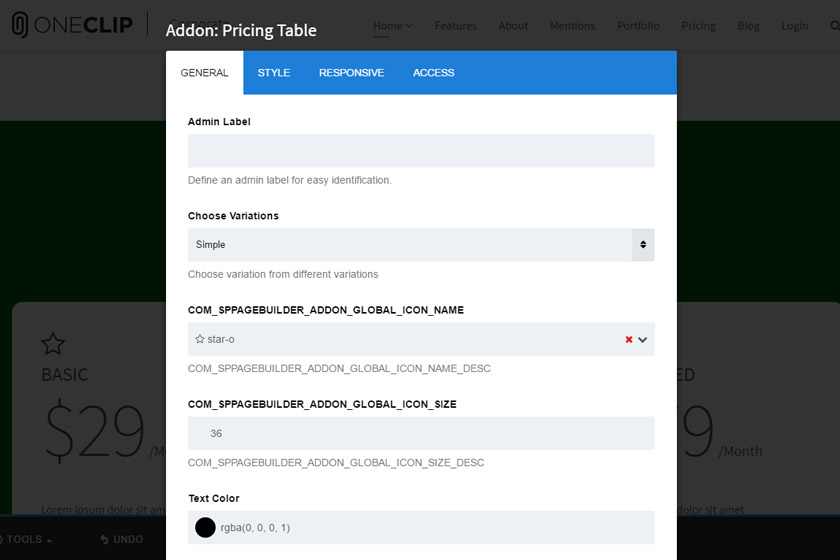Click the Pricing navigation link
Image resolution: width=840 pixels, height=560 pixels.
coord(699,26)
